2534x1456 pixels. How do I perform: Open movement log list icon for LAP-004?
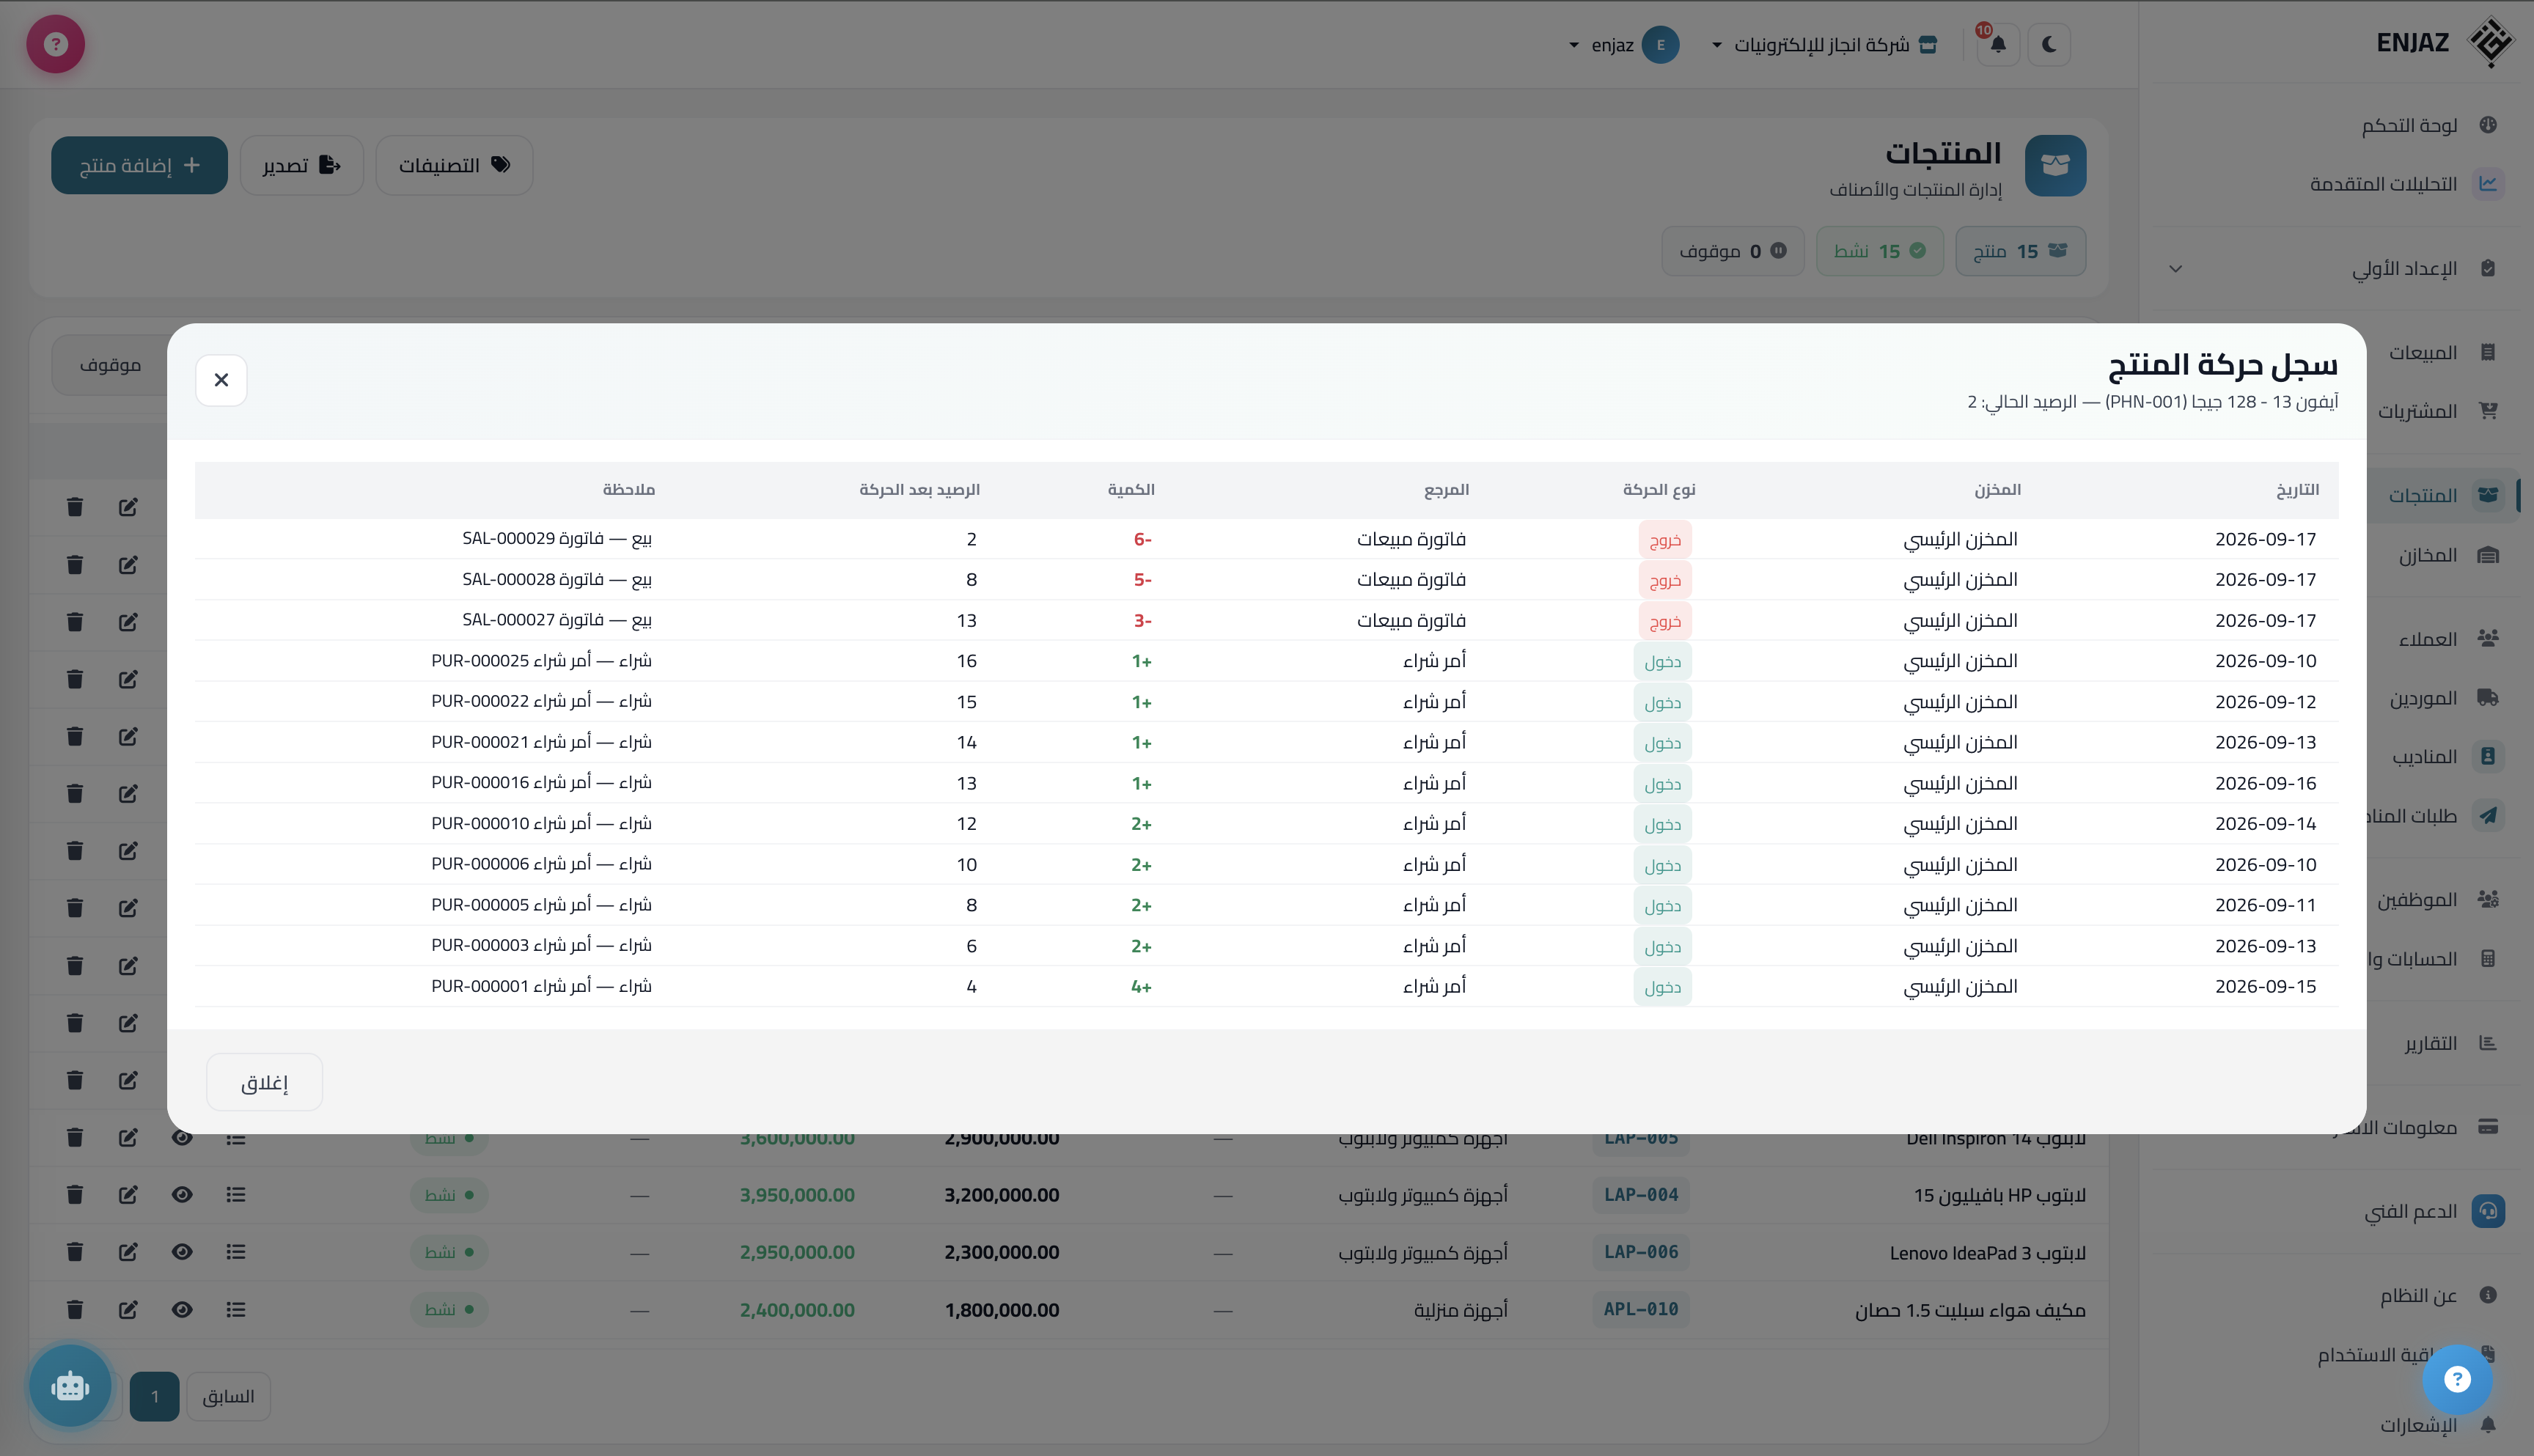(236, 1195)
